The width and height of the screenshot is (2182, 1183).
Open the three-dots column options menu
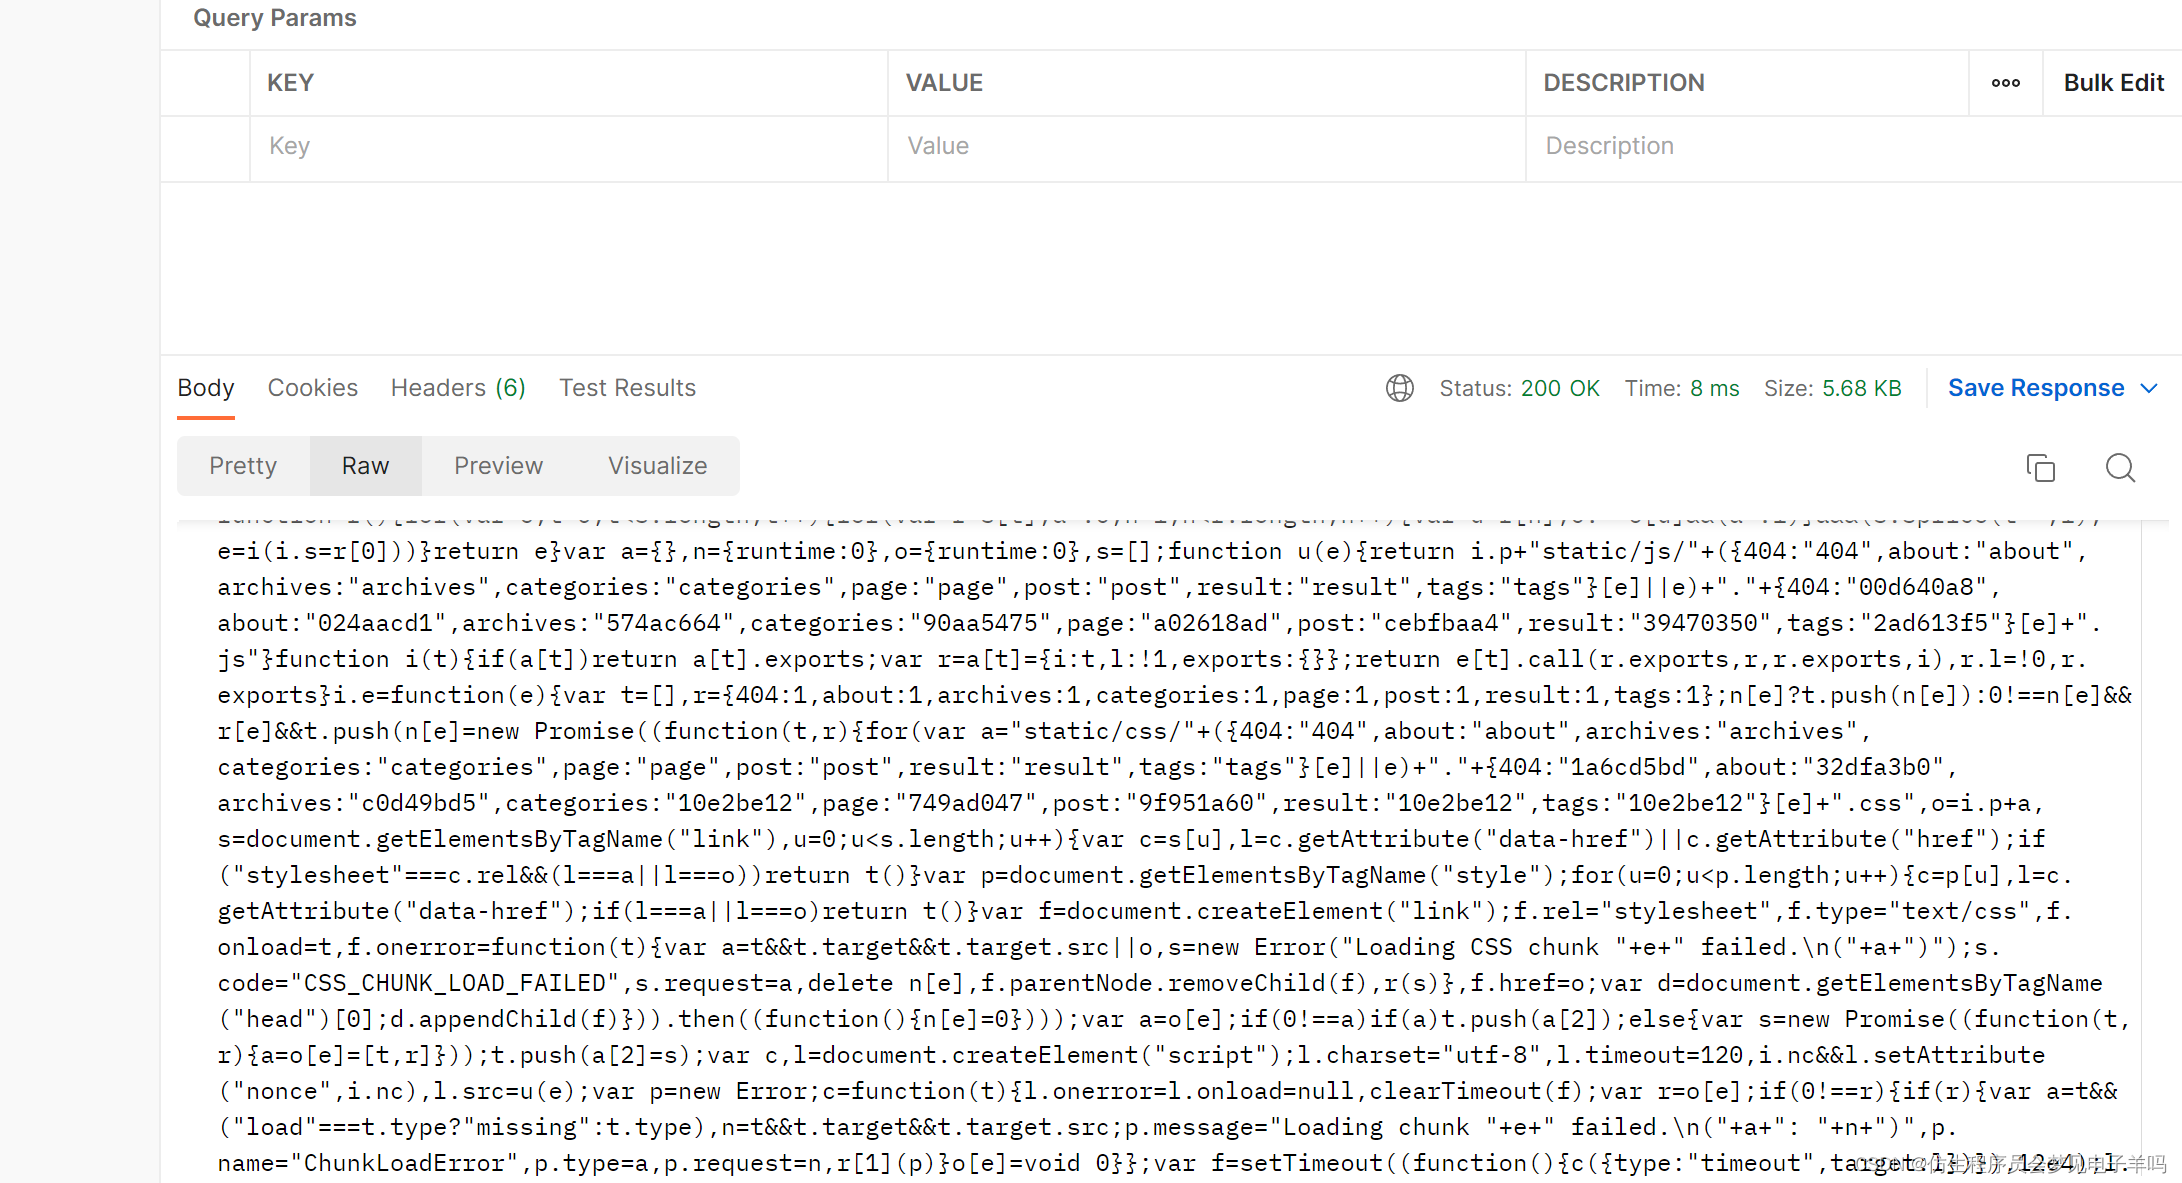coord(2005,83)
